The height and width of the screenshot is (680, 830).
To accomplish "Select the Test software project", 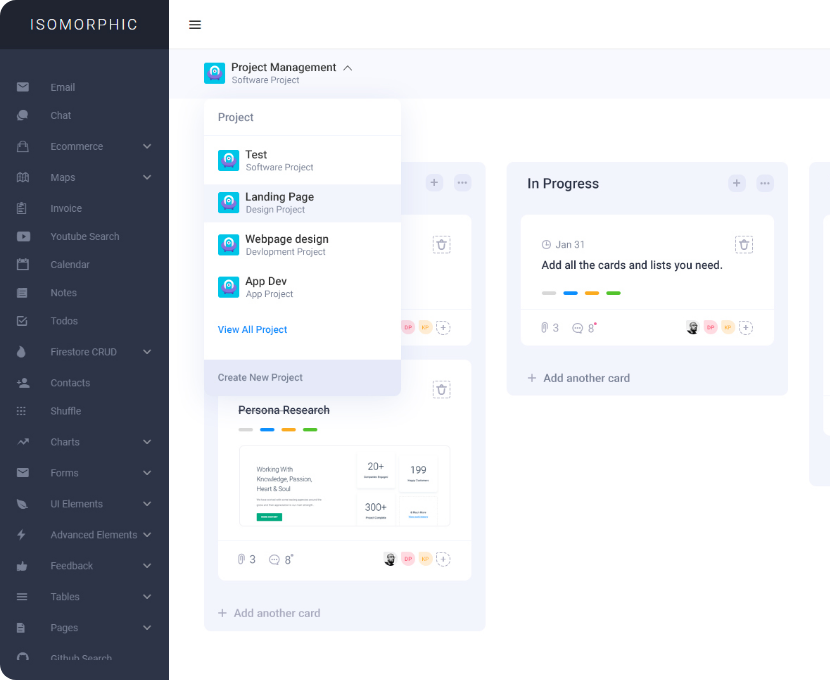I will coord(302,160).
